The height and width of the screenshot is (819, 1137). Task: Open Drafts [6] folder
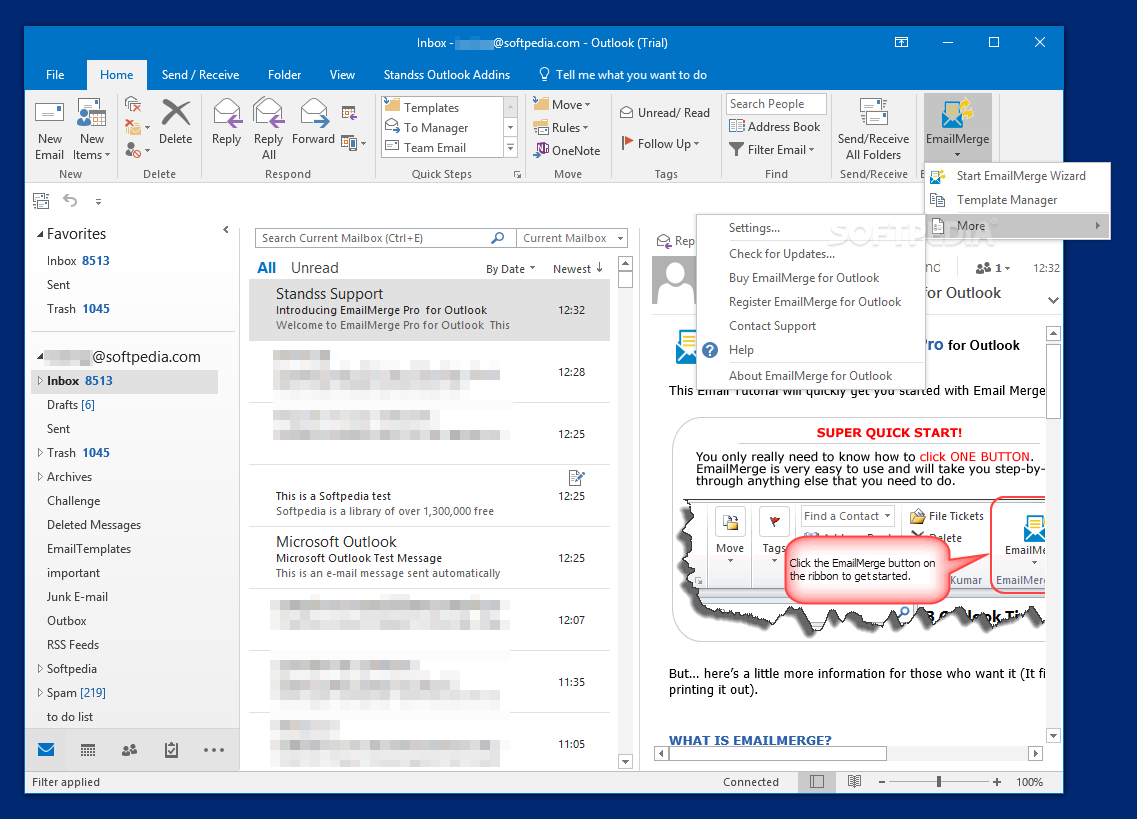70,405
